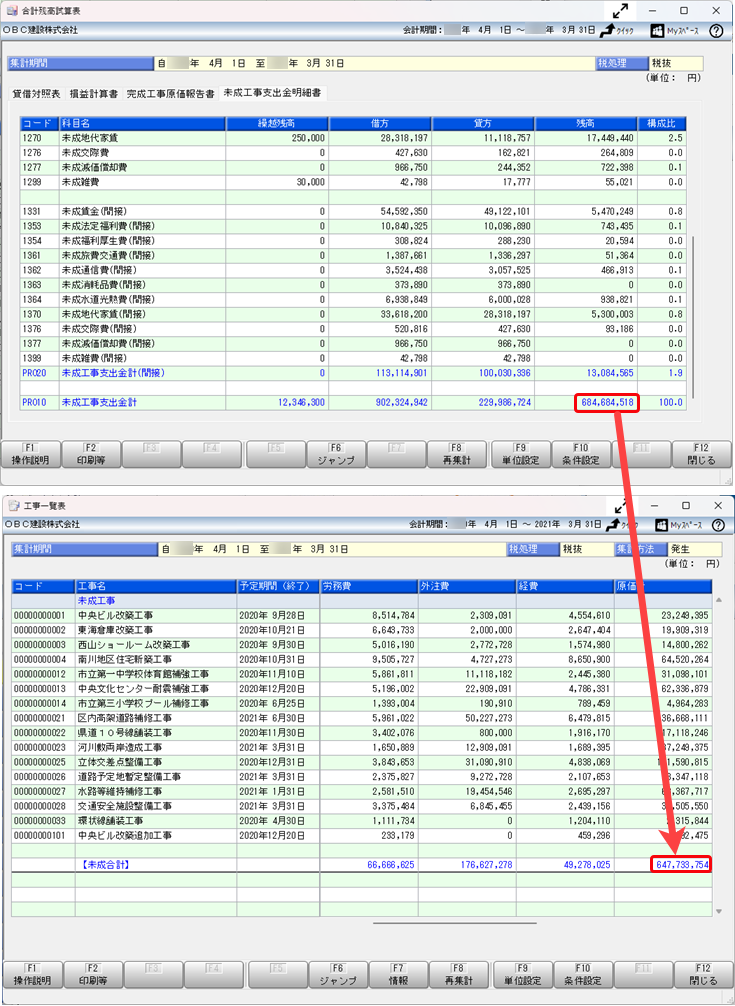Click 科目名 column header

(x=142, y=123)
